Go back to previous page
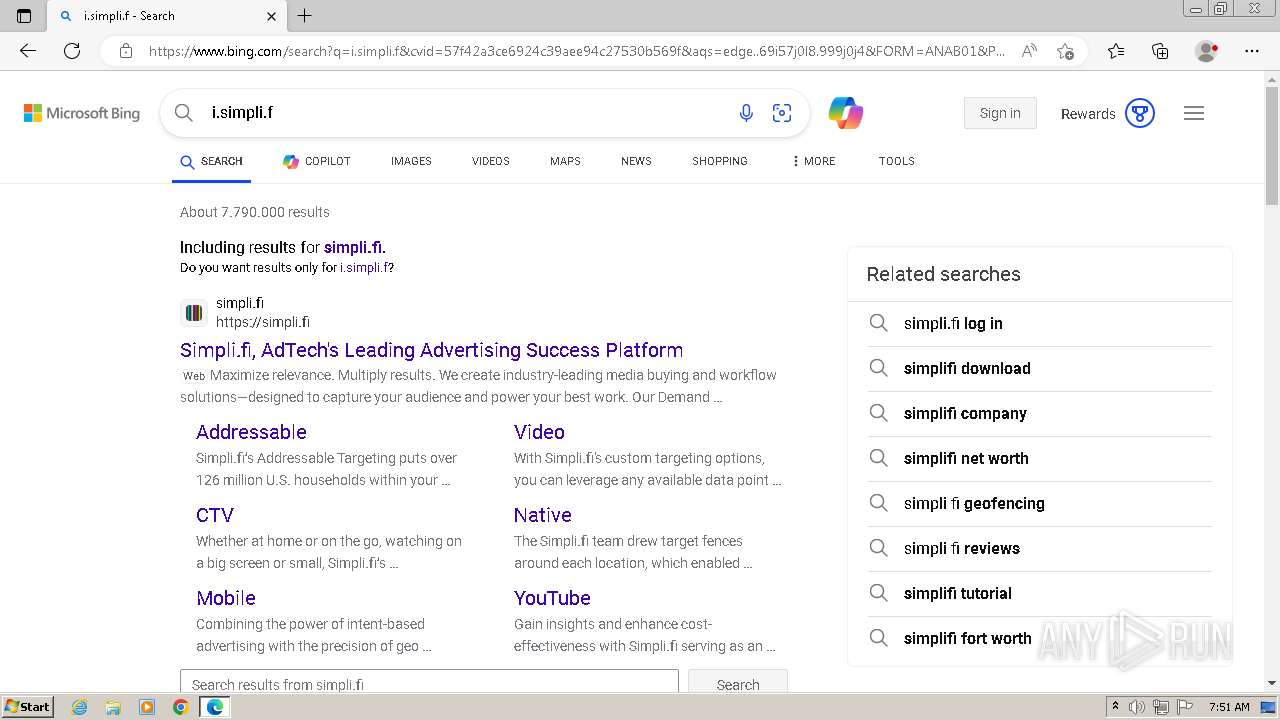 28,51
